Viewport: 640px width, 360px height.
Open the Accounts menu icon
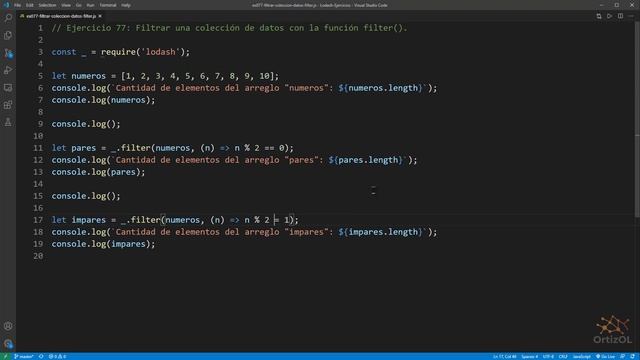(x=8, y=326)
